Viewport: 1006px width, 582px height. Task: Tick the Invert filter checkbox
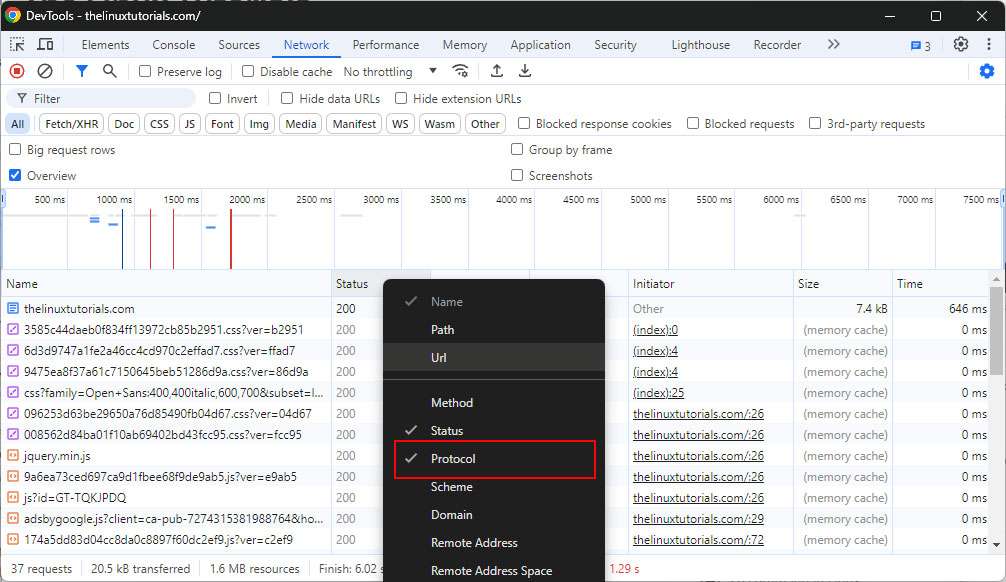pyautogui.click(x=215, y=98)
